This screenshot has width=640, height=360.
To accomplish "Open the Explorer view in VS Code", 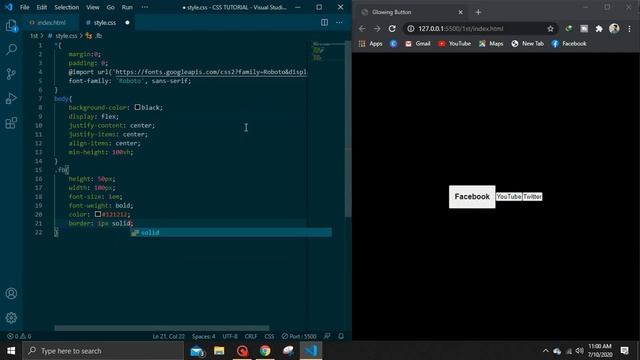I will [11, 26].
